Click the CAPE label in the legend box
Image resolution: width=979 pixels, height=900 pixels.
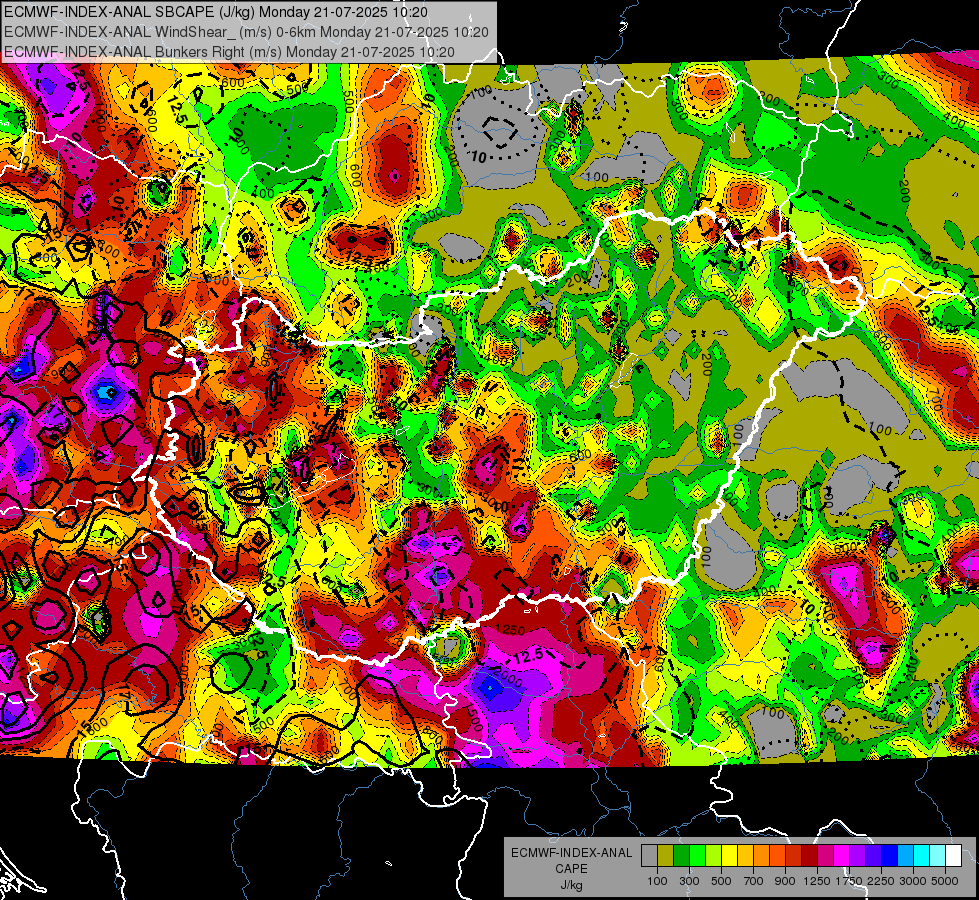(571, 869)
